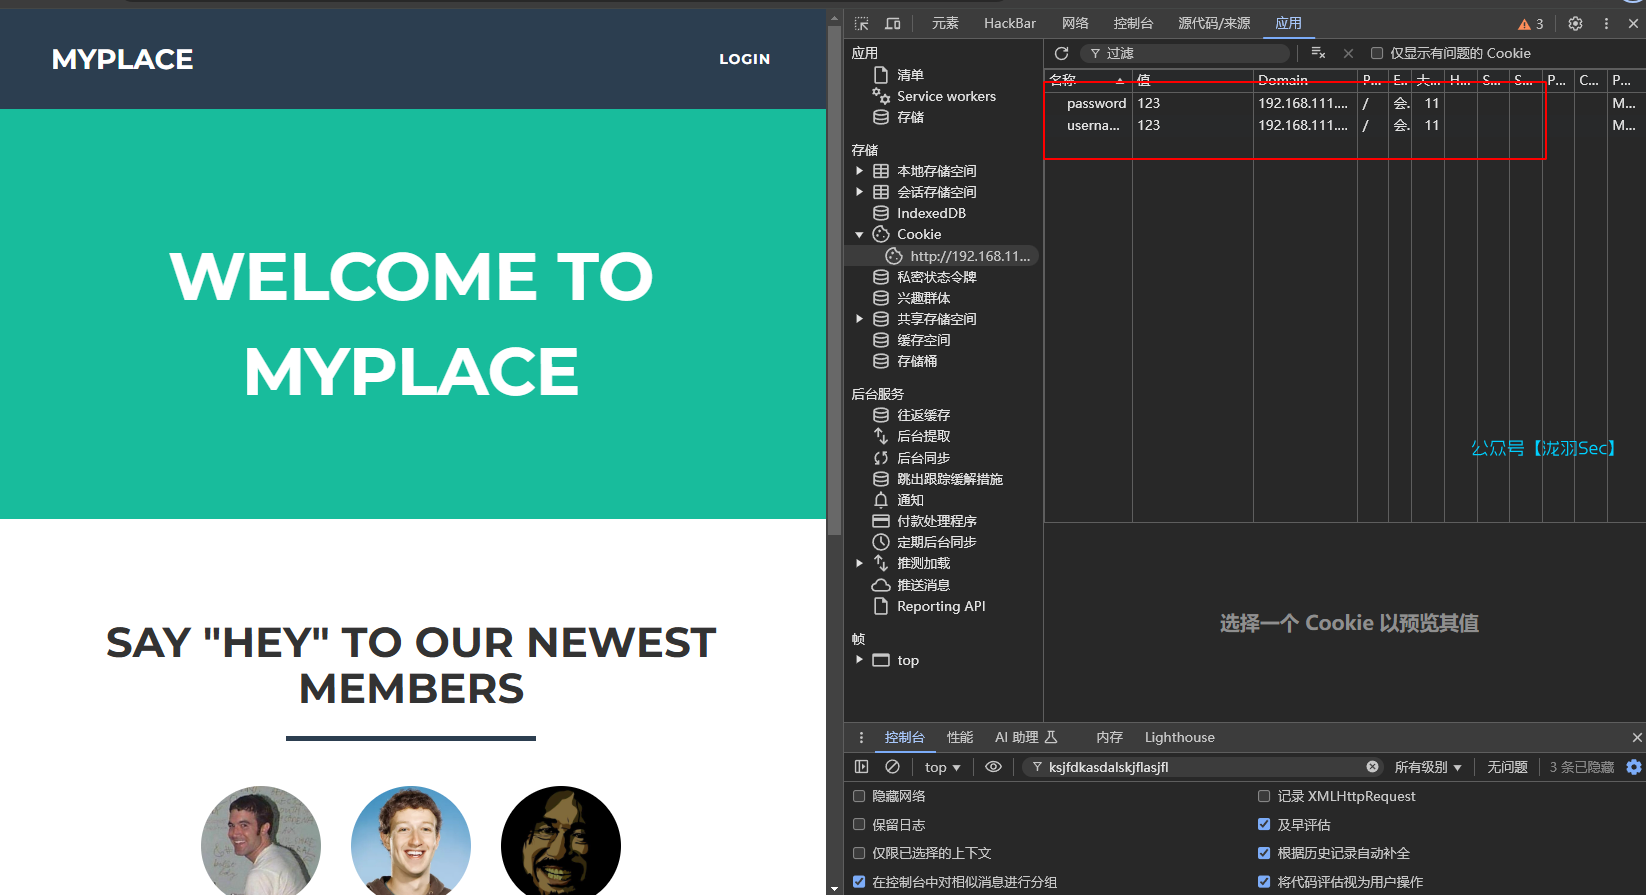Switch to the Lighthouse tab
Image resolution: width=1646 pixels, height=895 pixels.
[x=1179, y=737]
